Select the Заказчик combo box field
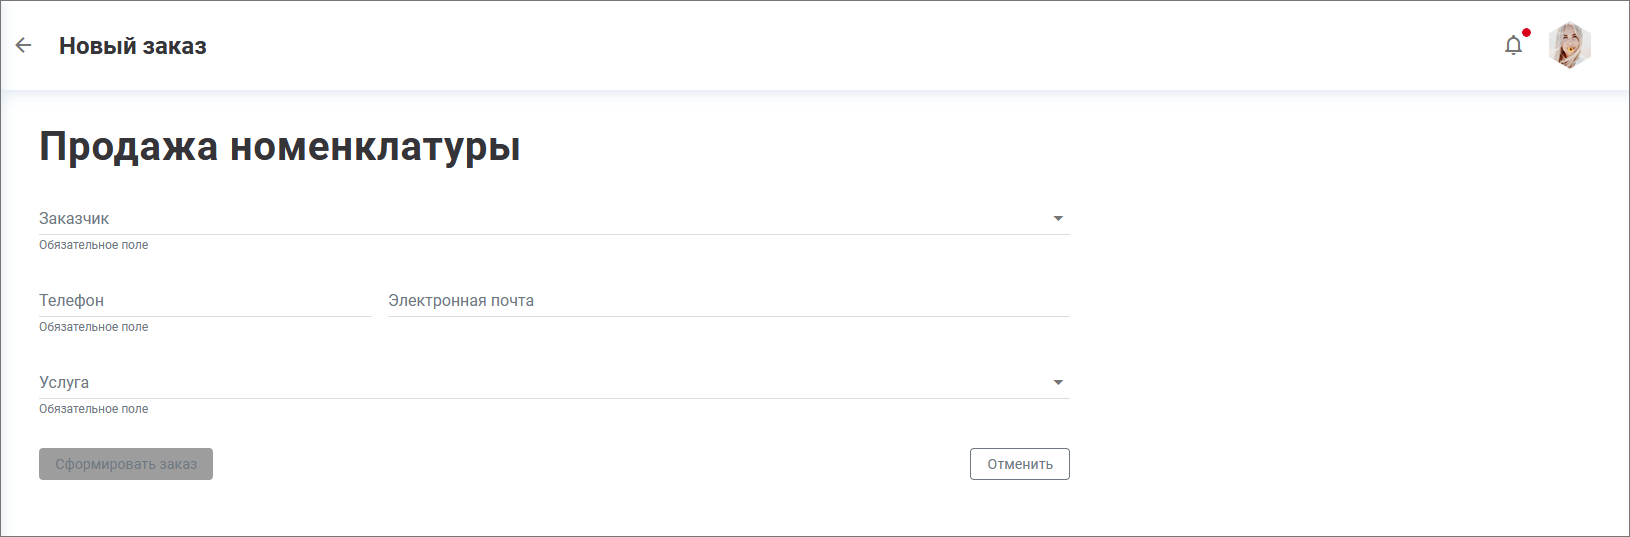The image size is (1630, 537). coord(540,218)
